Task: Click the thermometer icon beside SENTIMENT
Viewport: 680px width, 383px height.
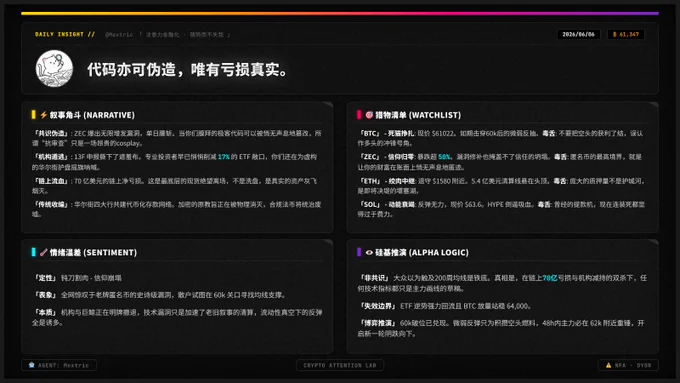Action: 43,252
